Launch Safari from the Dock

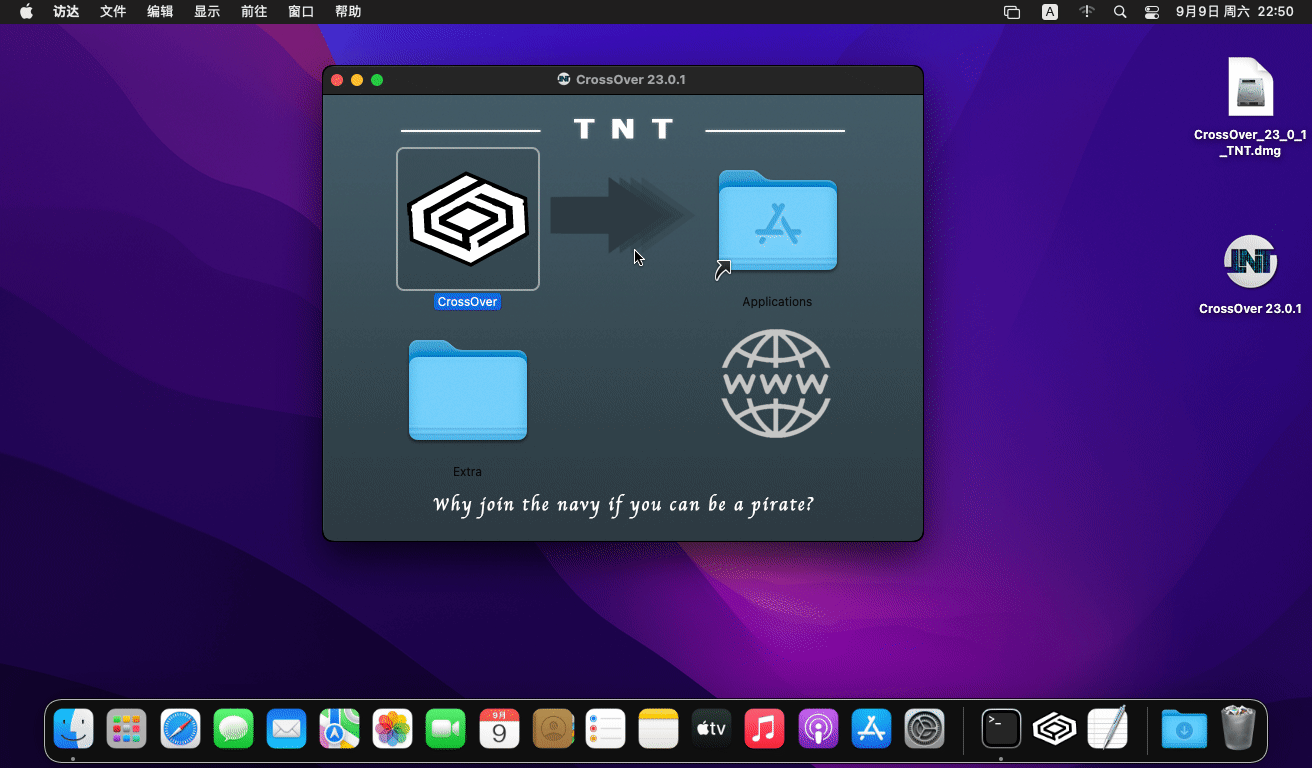181,729
